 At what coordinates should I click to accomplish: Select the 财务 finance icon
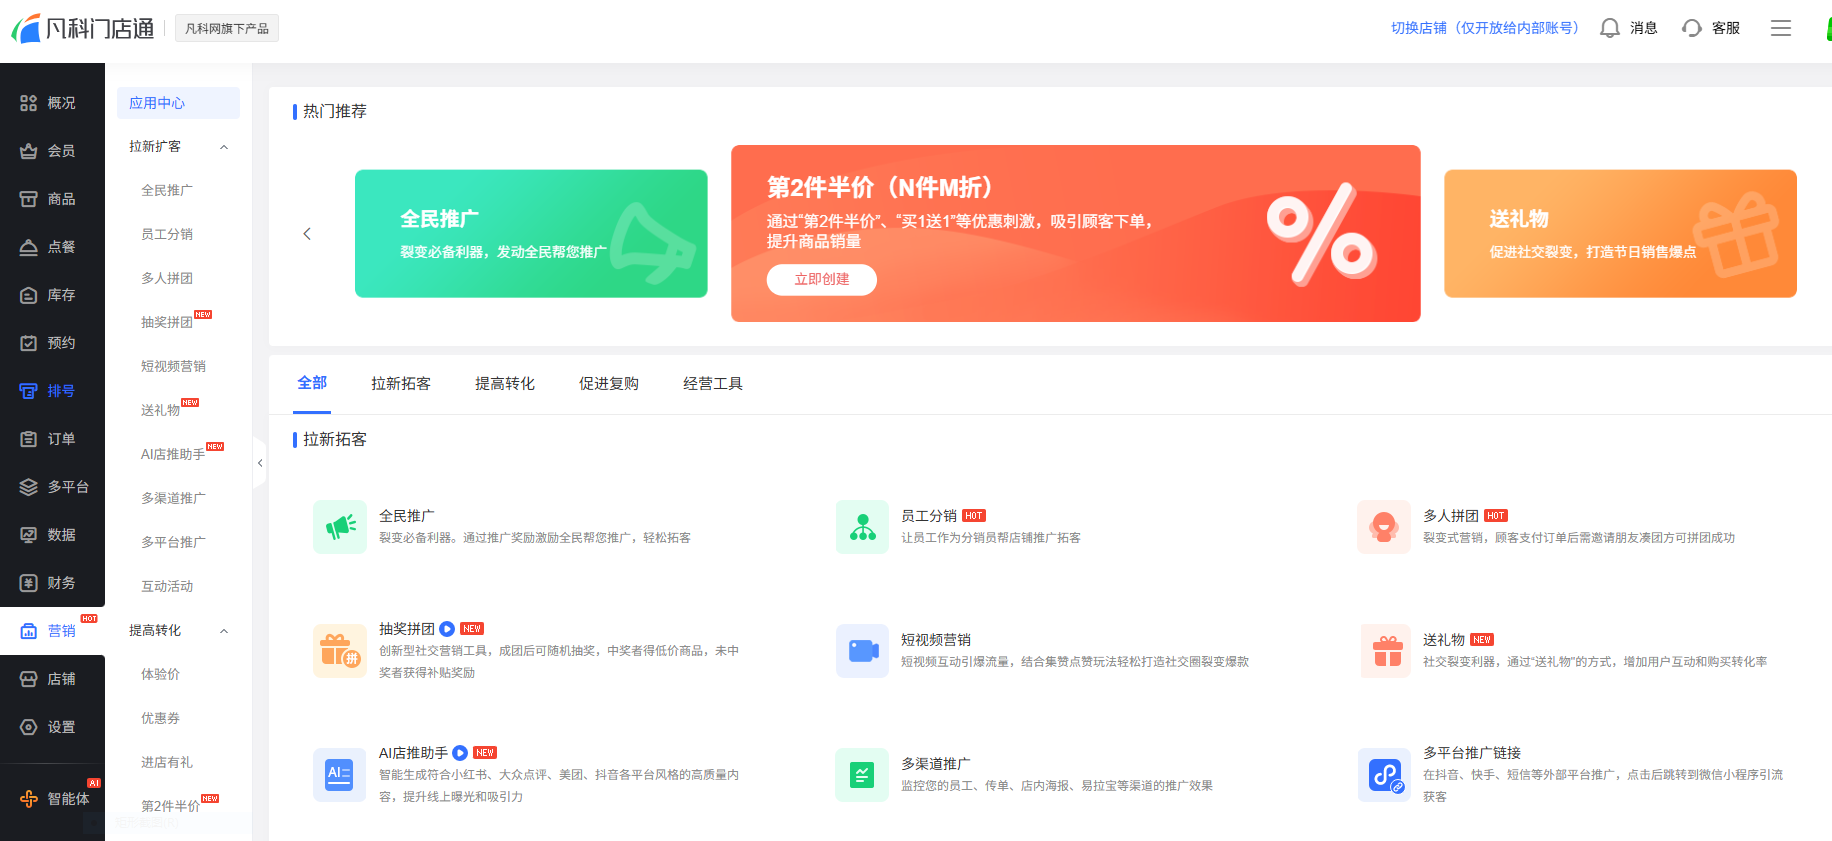[x=28, y=583]
